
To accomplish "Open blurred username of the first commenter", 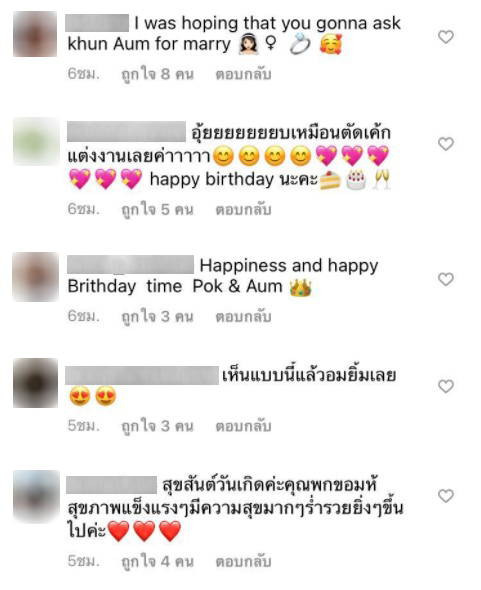I will point(97,23).
